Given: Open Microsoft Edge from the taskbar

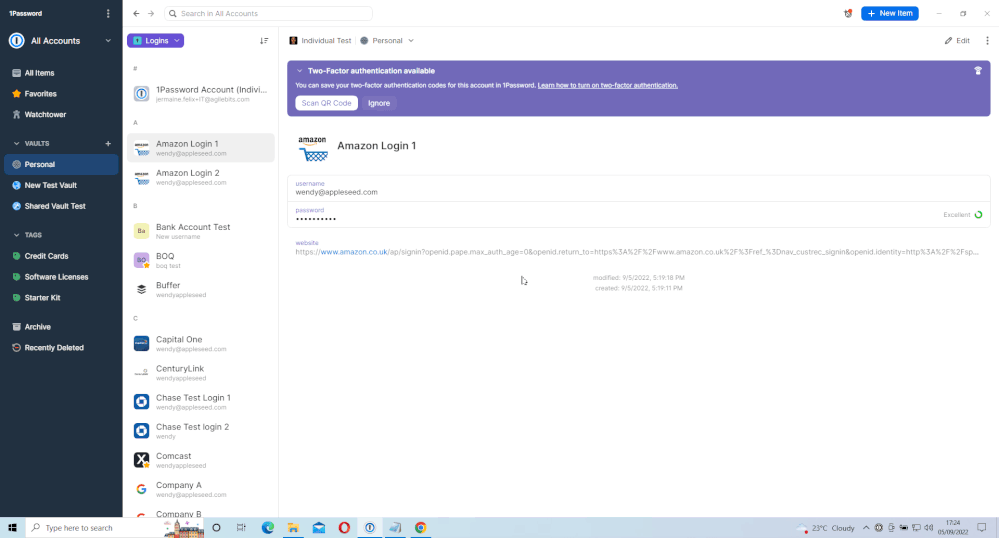Looking at the screenshot, I should tap(268, 528).
